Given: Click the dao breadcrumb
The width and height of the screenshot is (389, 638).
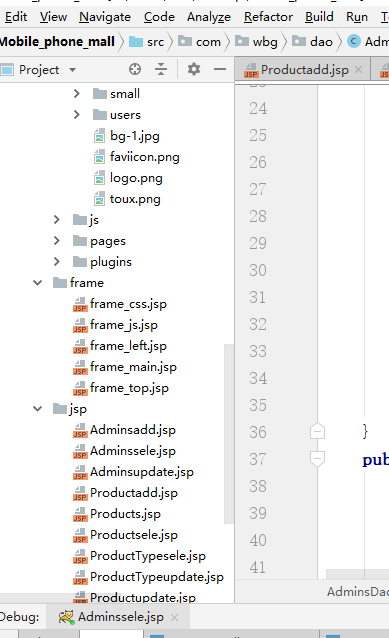Looking at the screenshot, I should (x=313, y=42).
